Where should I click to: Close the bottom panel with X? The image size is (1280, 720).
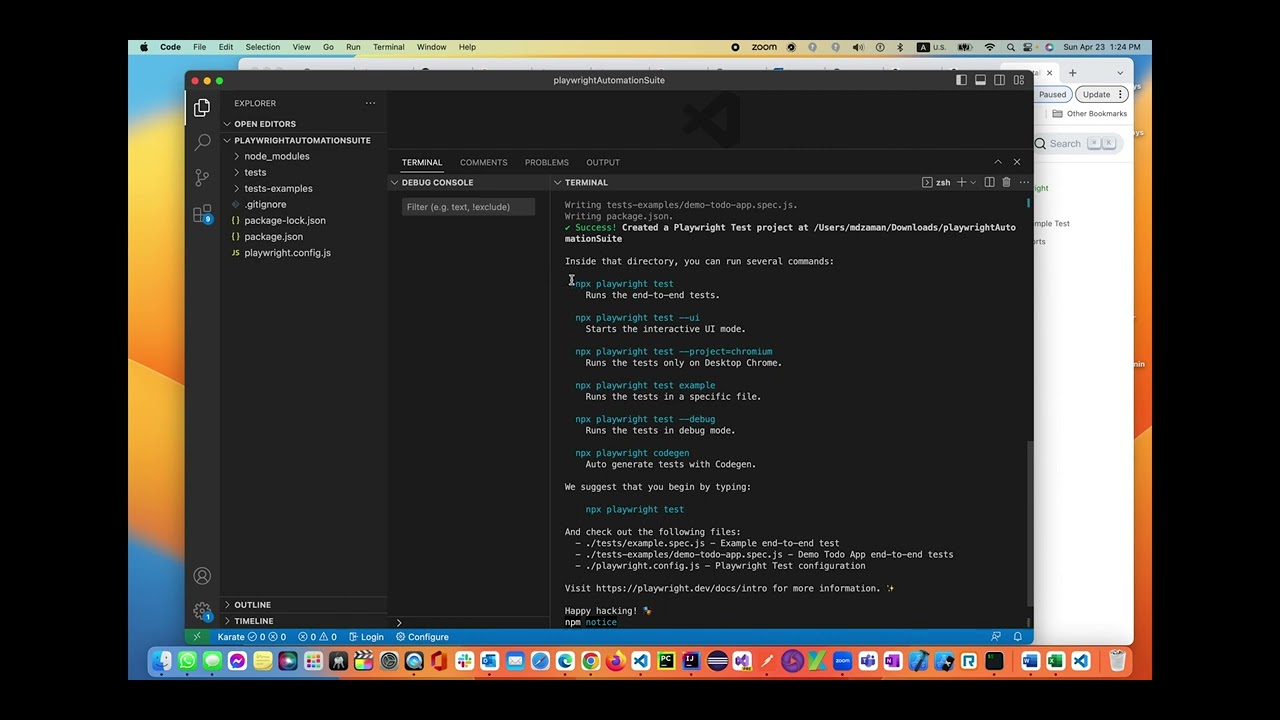click(x=1017, y=162)
